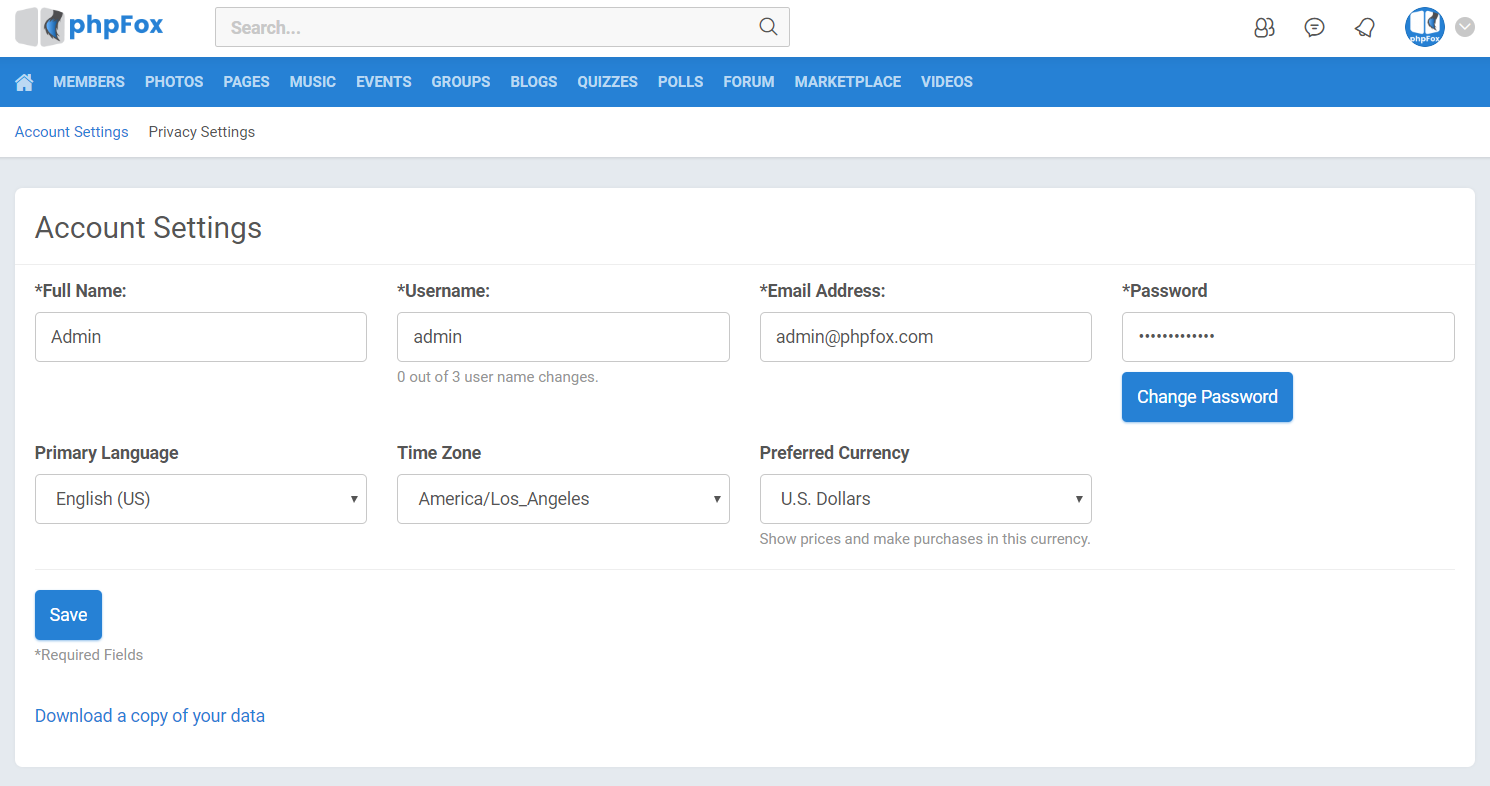Click the Save button

(68, 615)
